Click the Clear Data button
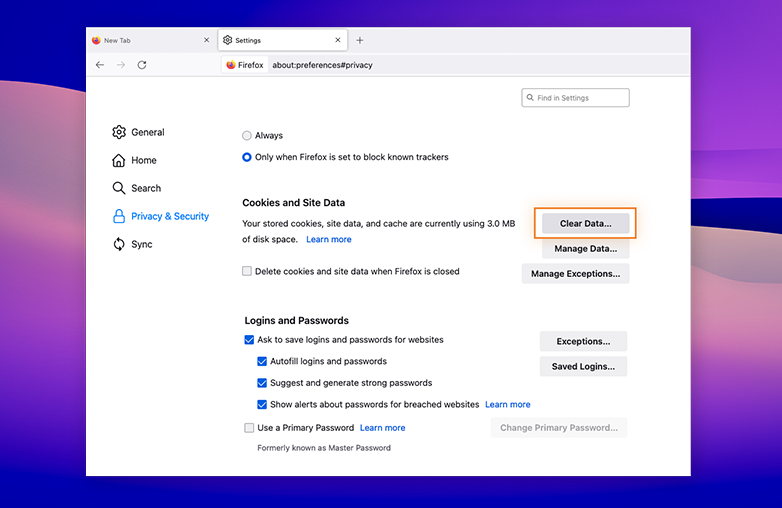The height and width of the screenshot is (508, 782). tap(586, 223)
